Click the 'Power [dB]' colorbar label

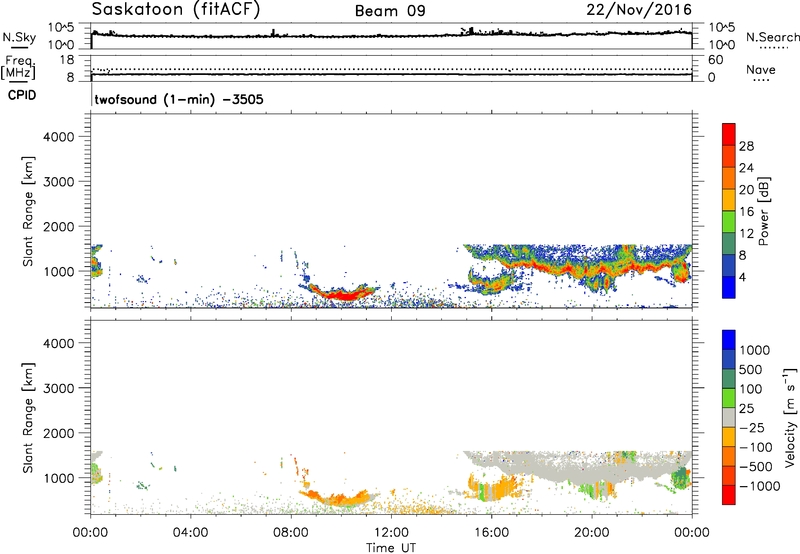pyautogui.click(x=764, y=211)
